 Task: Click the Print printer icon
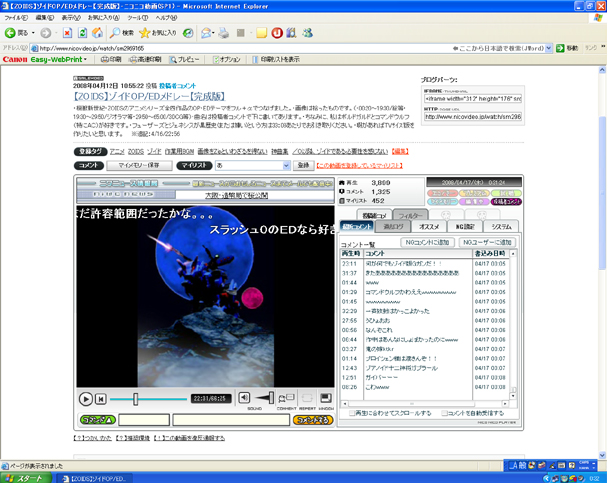[223, 33]
